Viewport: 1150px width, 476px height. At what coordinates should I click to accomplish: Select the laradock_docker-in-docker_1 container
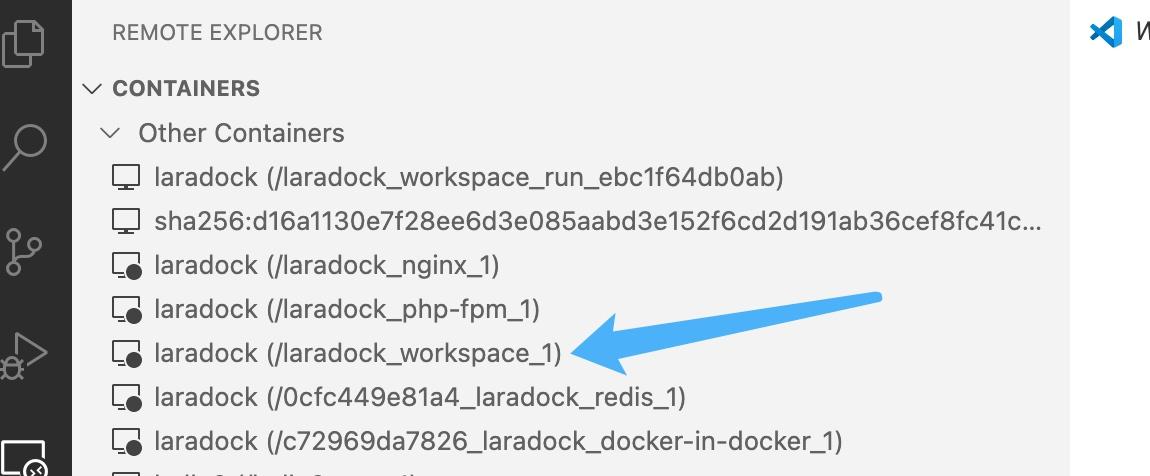tap(498, 442)
